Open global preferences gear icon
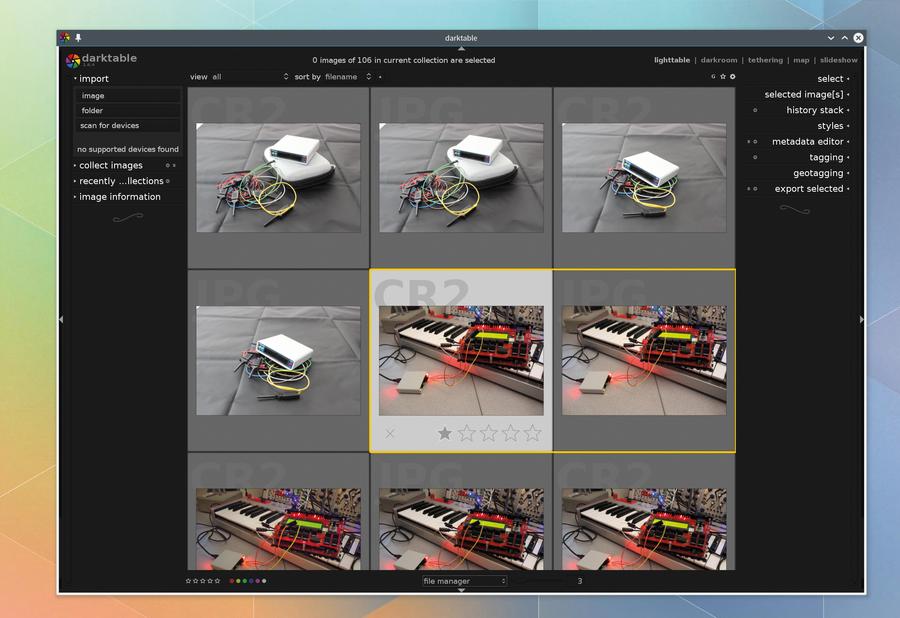900x618 pixels. tap(732, 76)
